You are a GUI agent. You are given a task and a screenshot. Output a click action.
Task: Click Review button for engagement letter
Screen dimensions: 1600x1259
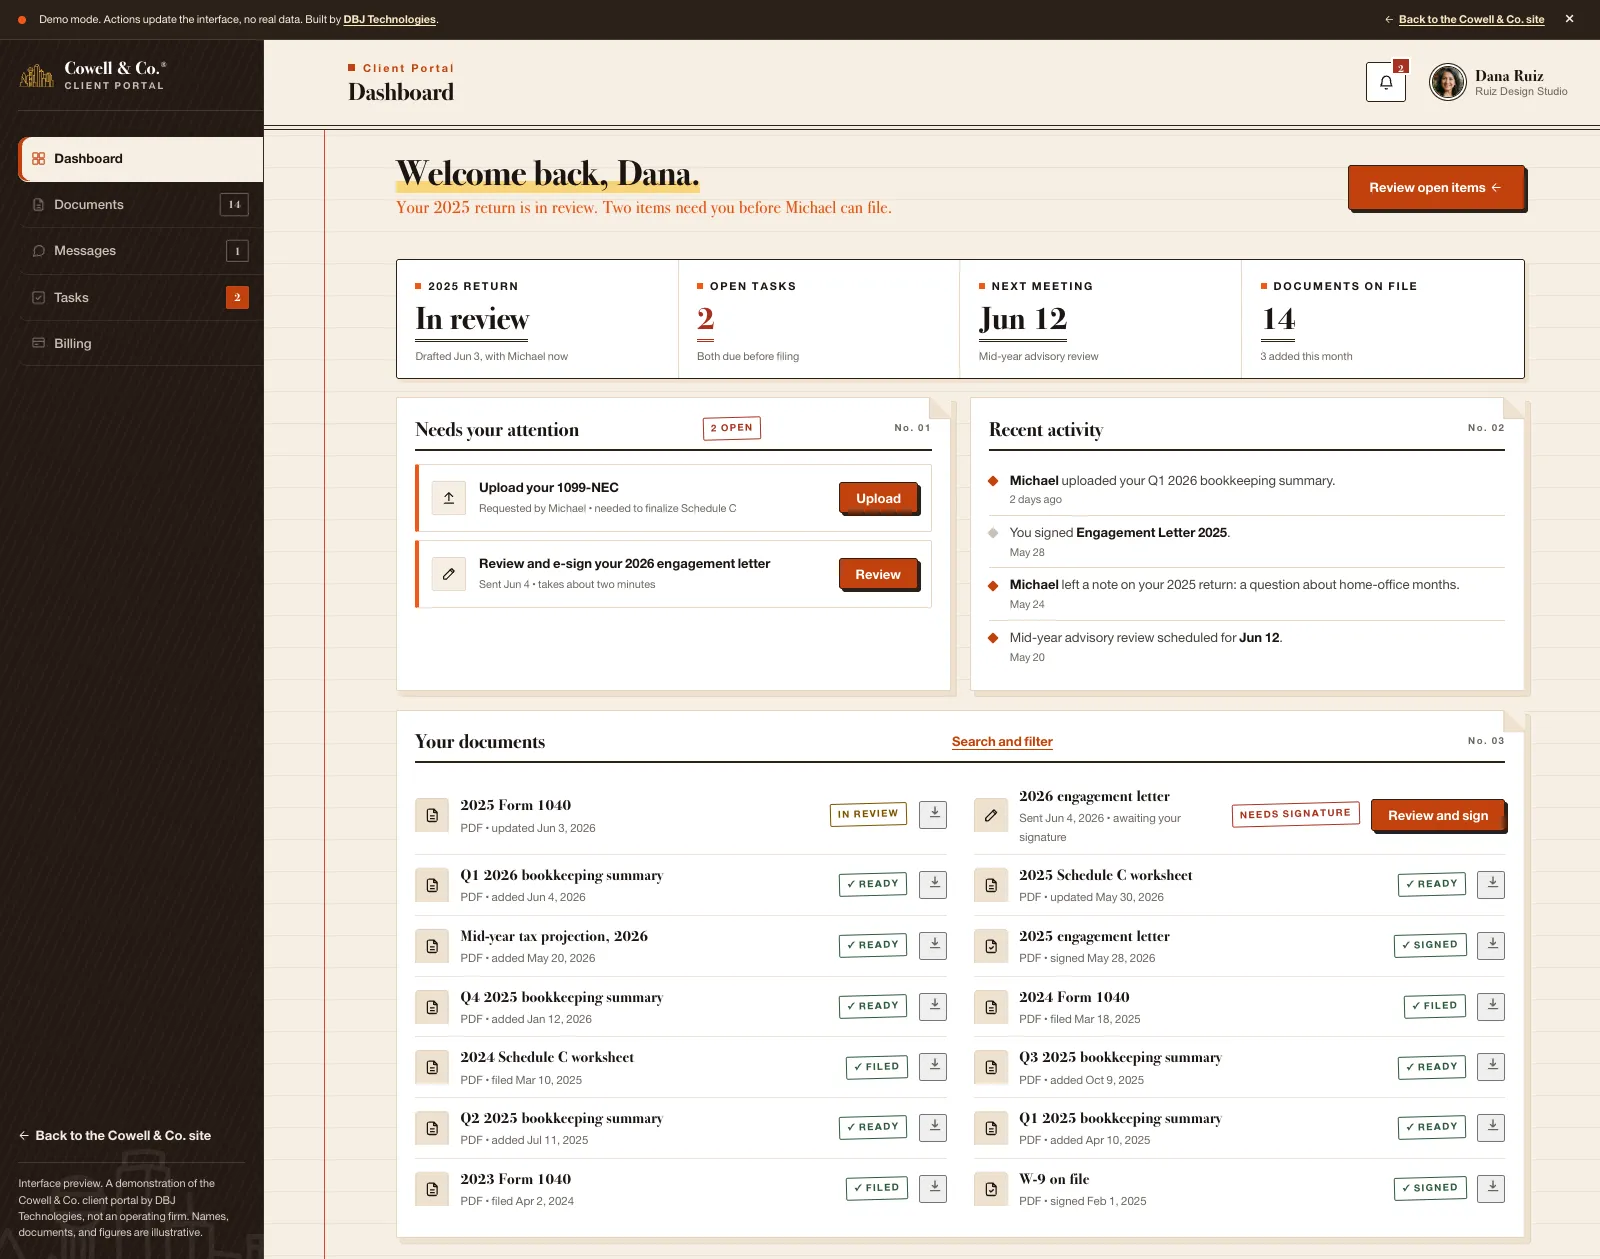pos(879,575)
